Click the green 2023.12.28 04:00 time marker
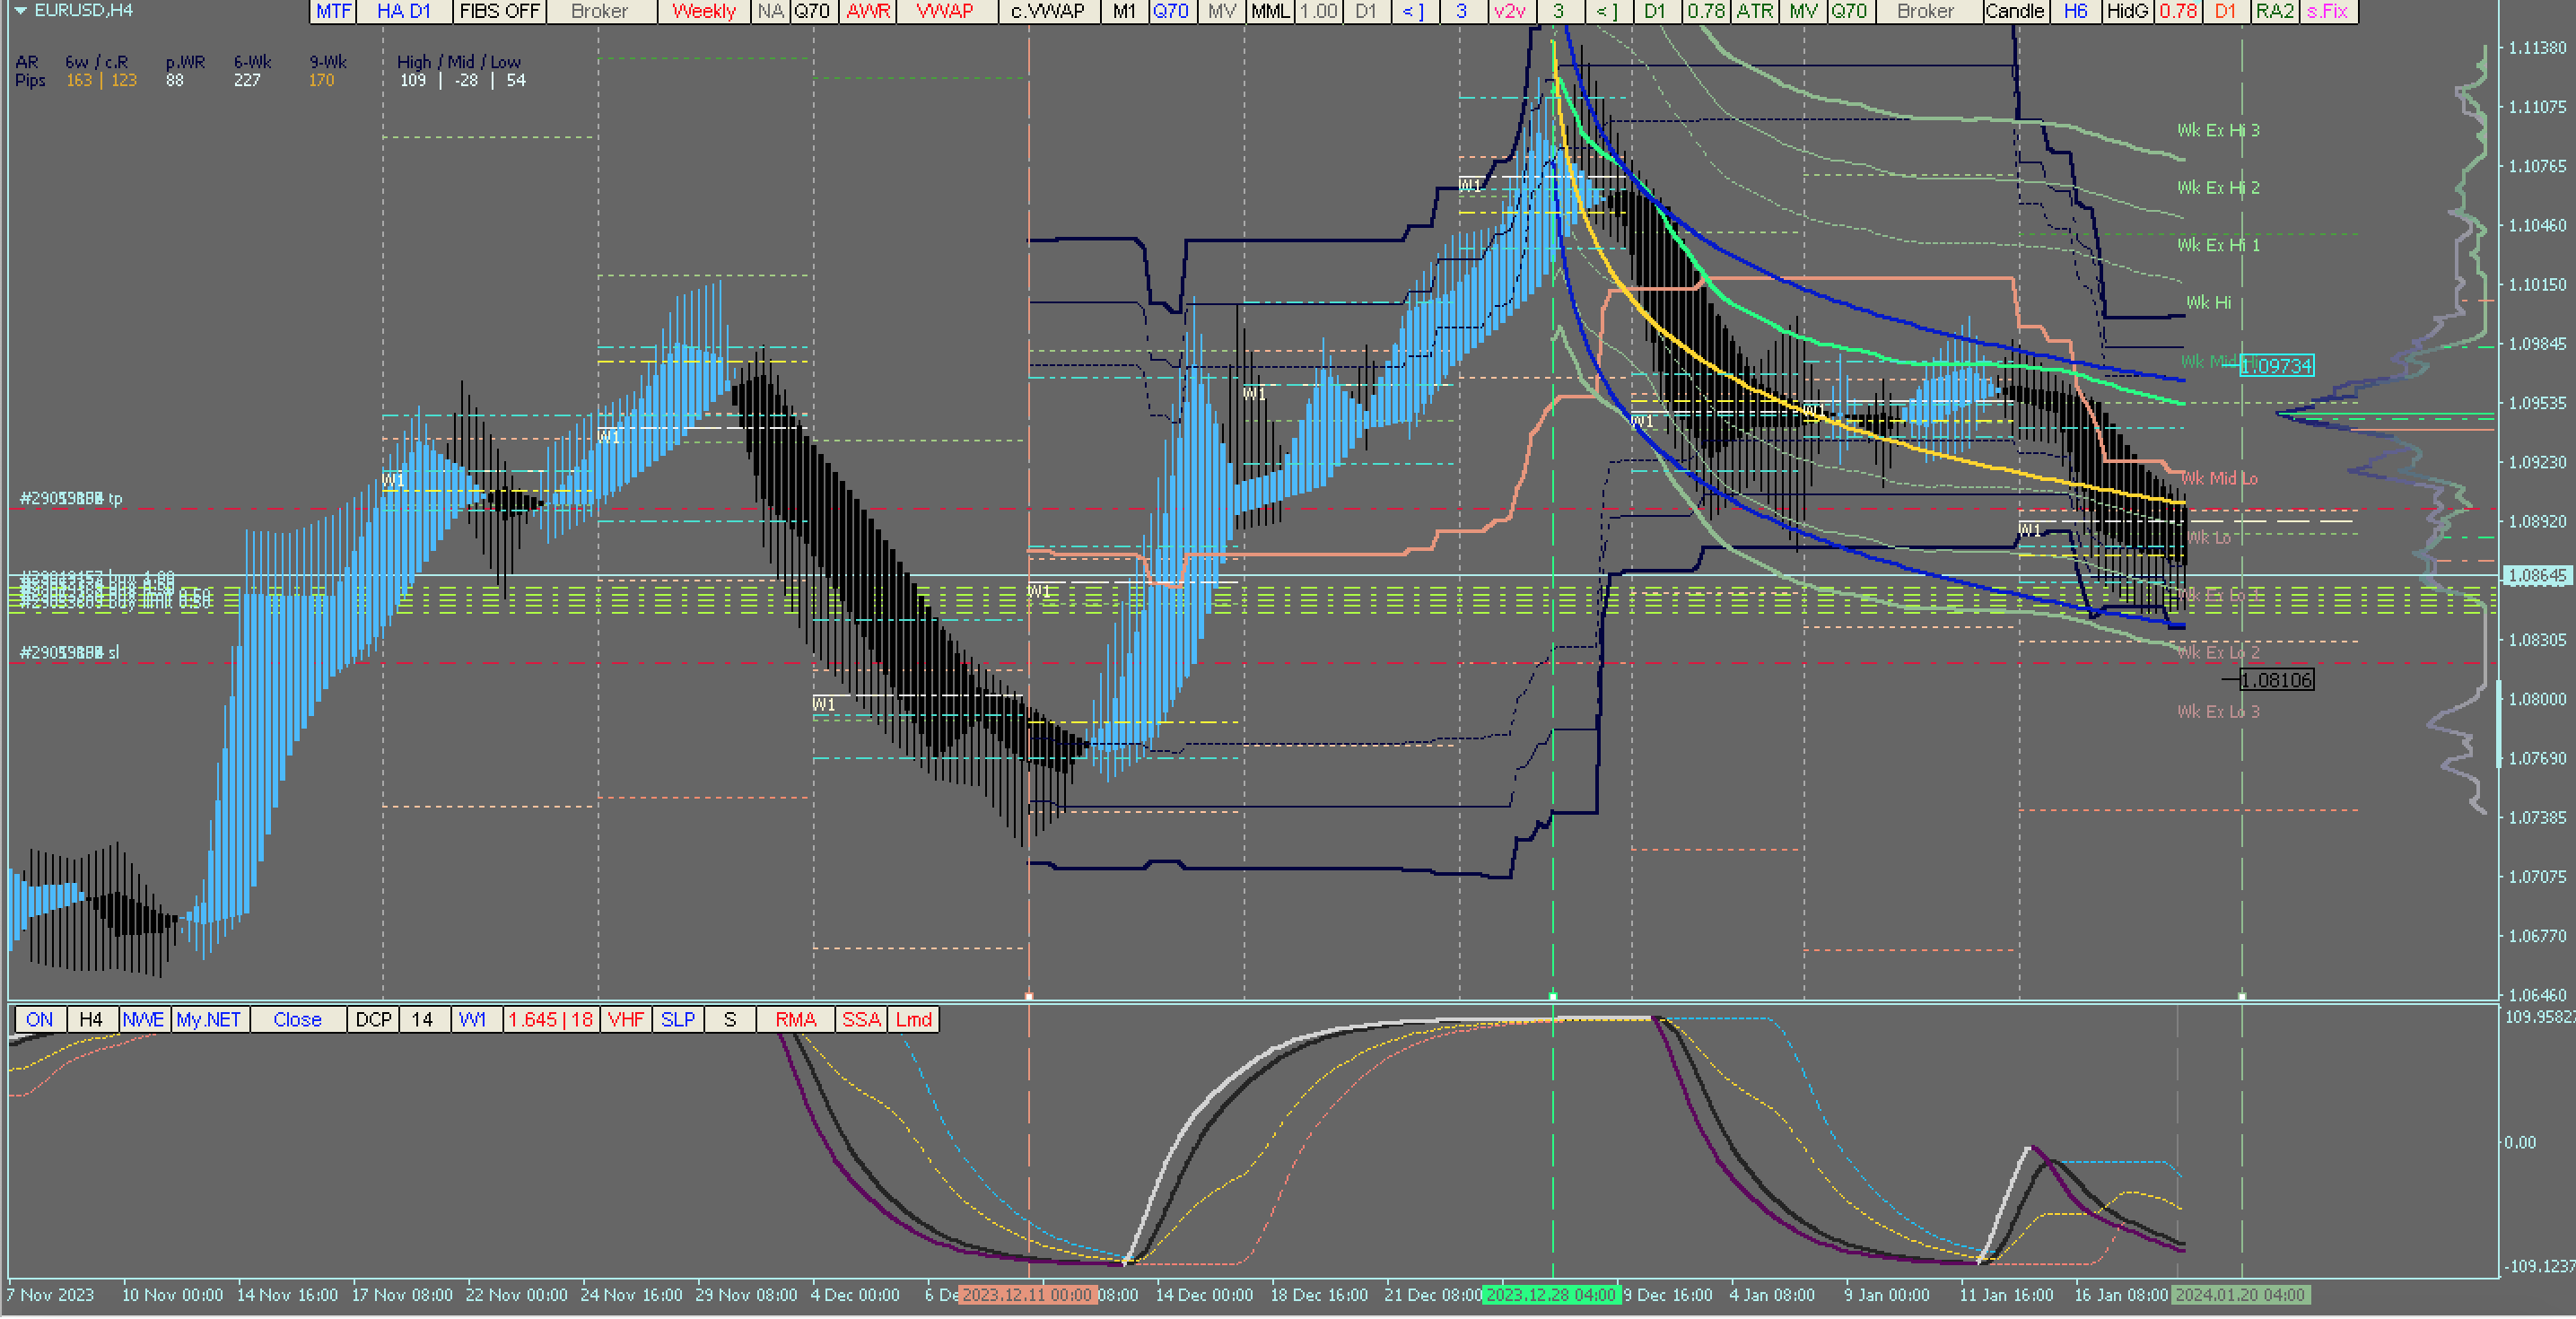 point(1550,1294)
